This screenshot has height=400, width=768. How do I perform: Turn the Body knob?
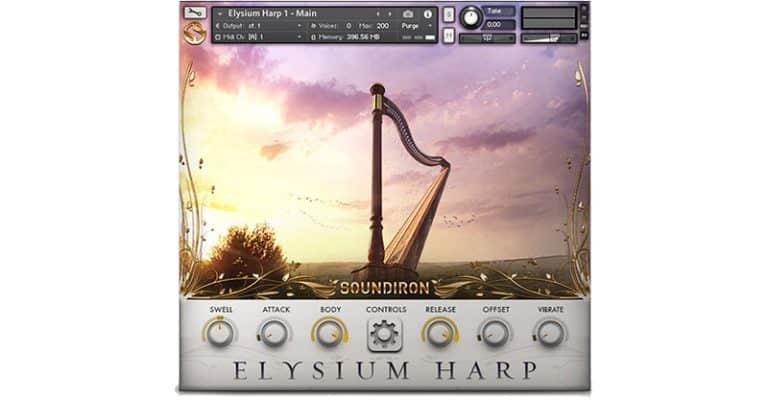pos(329,333)
